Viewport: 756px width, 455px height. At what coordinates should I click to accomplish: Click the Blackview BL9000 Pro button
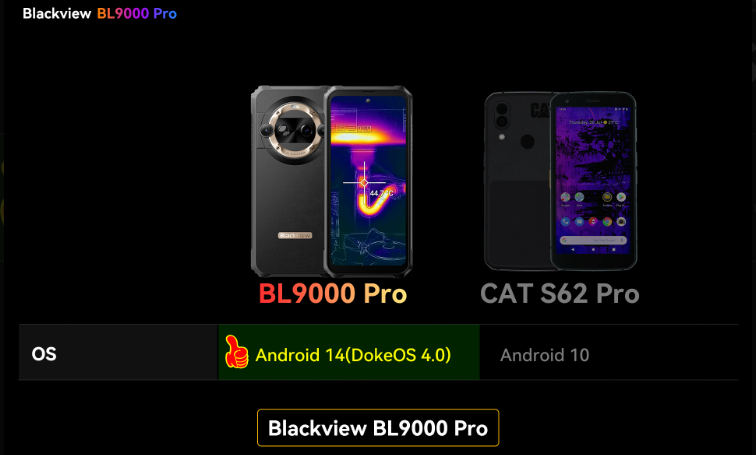pos(378,428)
